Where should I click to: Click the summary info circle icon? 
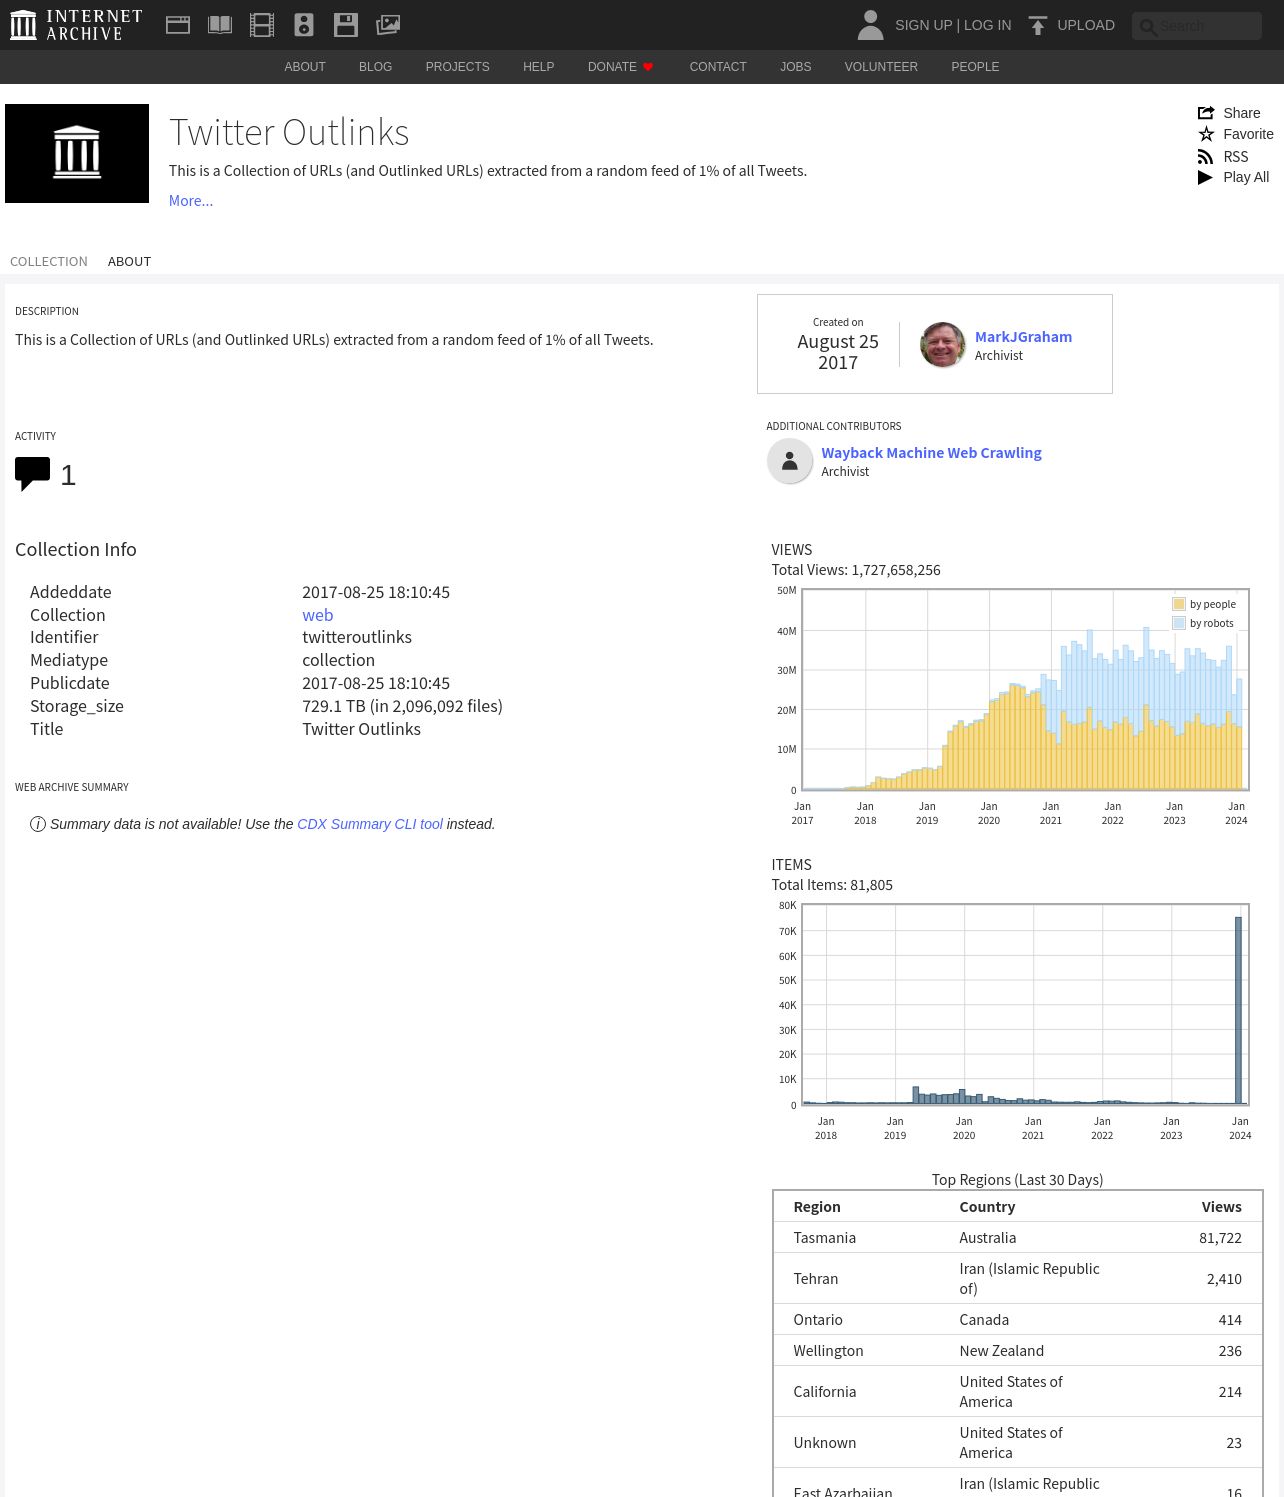click(x=38, y=824)
